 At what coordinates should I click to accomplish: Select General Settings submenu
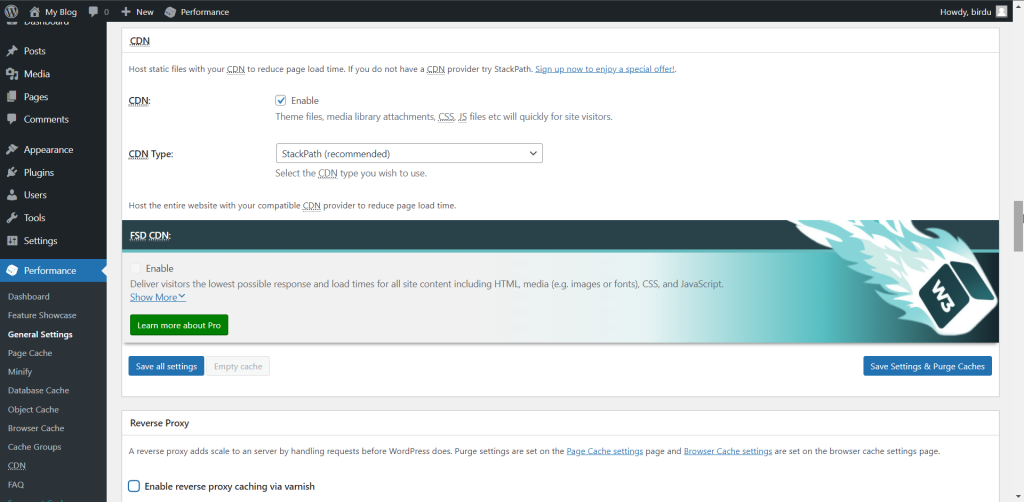40,334
